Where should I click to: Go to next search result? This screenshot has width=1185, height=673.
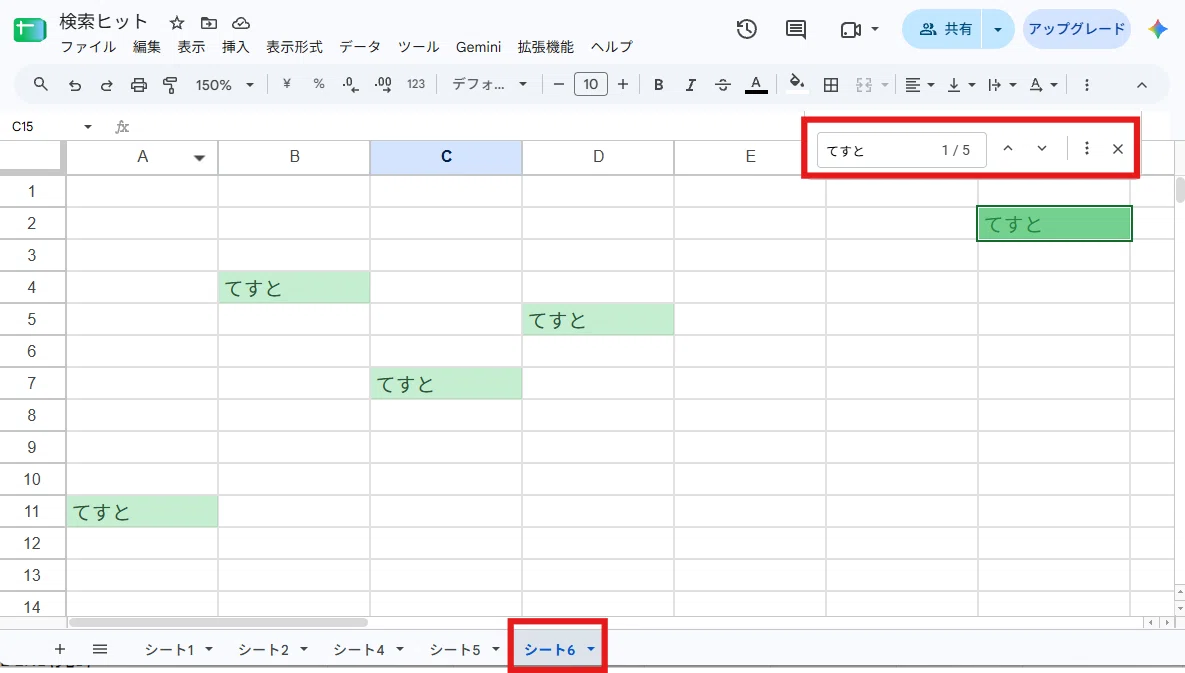[x=1041, y=149]
